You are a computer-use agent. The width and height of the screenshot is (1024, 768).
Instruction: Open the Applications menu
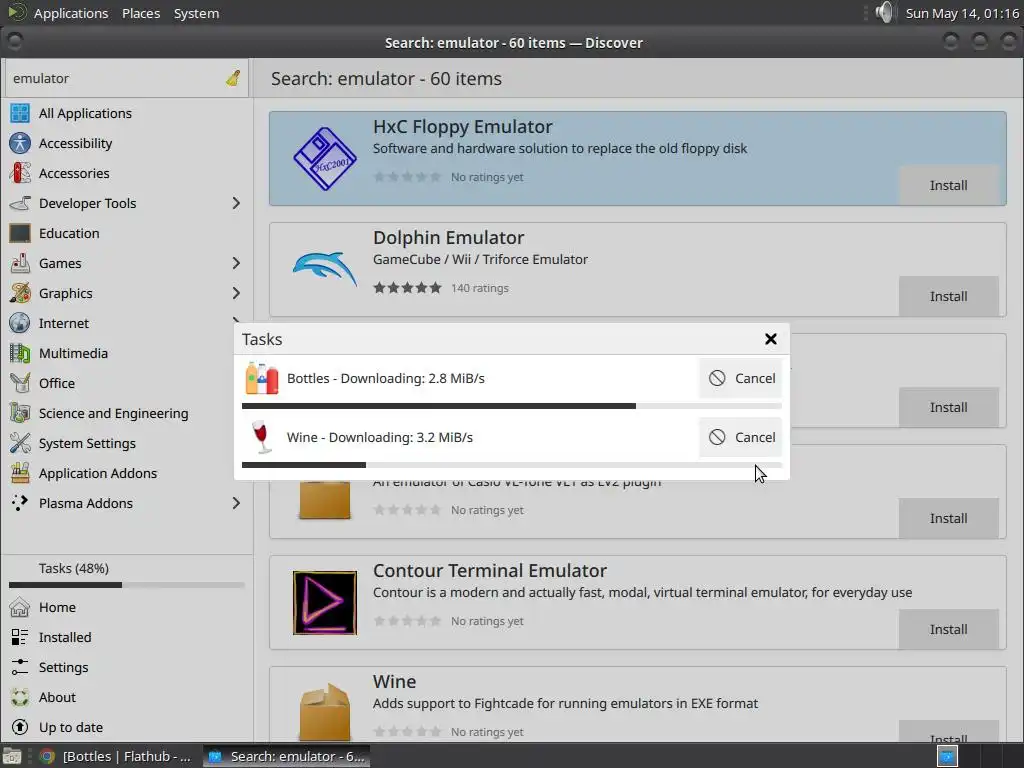pyautogui.click(x=71, y=13)
